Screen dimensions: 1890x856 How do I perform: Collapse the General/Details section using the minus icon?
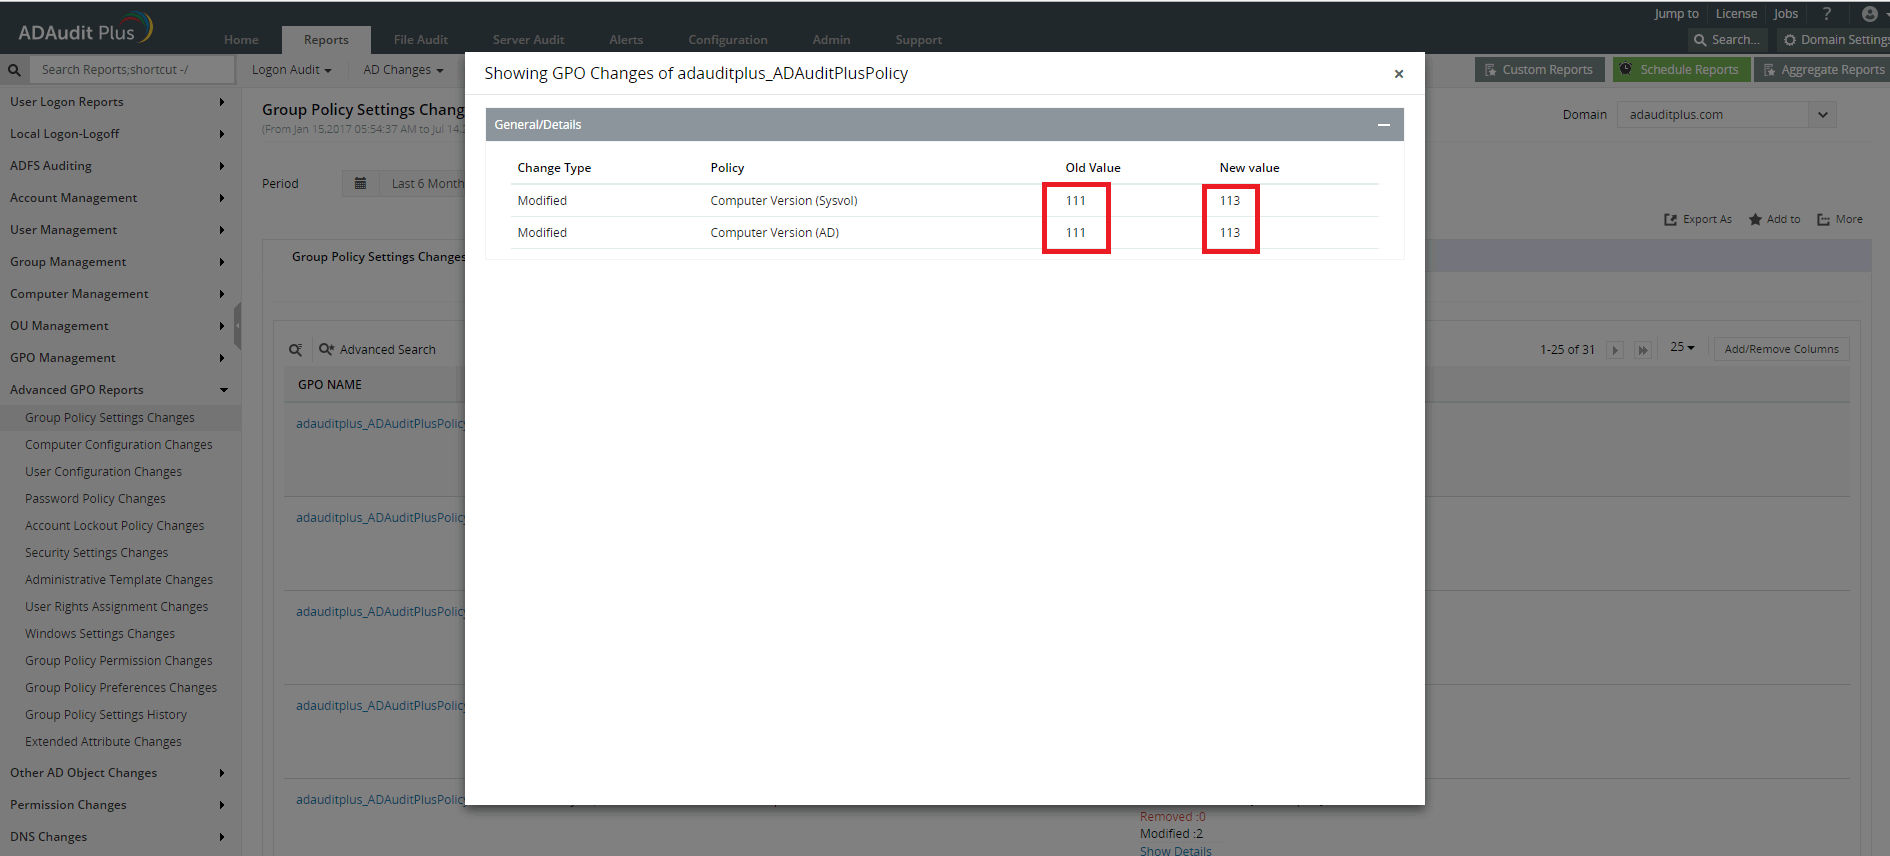(x=1384, y=125)
